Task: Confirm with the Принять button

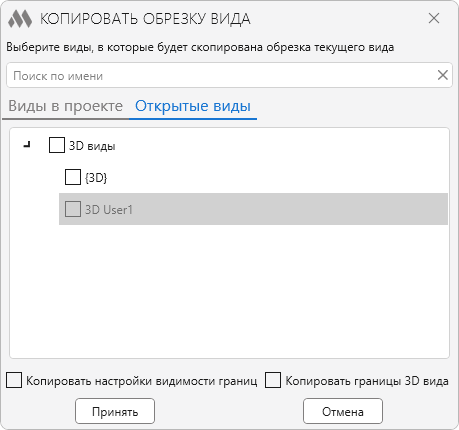Action: pos(115,411)
